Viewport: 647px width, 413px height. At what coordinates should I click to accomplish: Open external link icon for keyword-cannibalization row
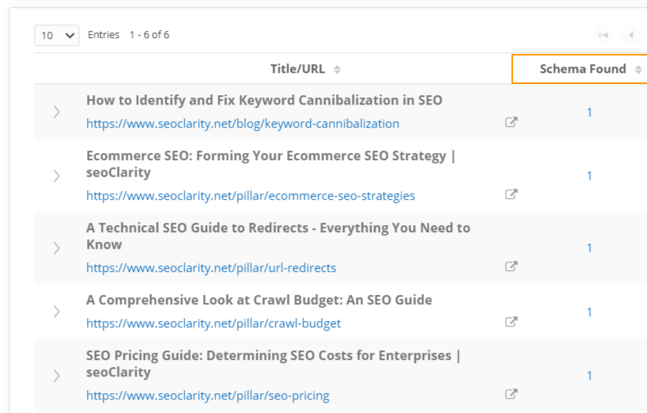point(511,123)
